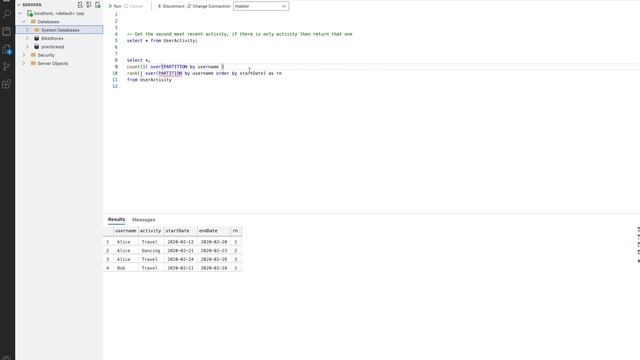The image size is (640, 360).
Task: Open the Notebooks view in activity bar
Action: coord(7,31)
